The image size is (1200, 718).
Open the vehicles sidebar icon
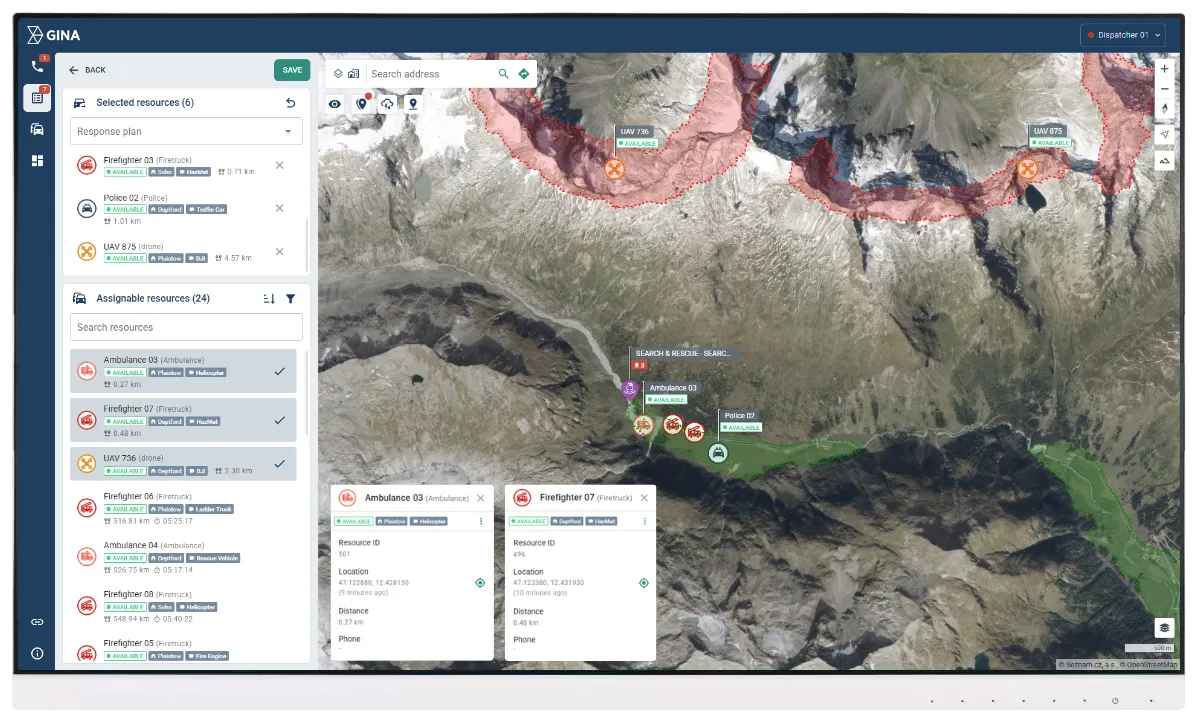point(37,128)
